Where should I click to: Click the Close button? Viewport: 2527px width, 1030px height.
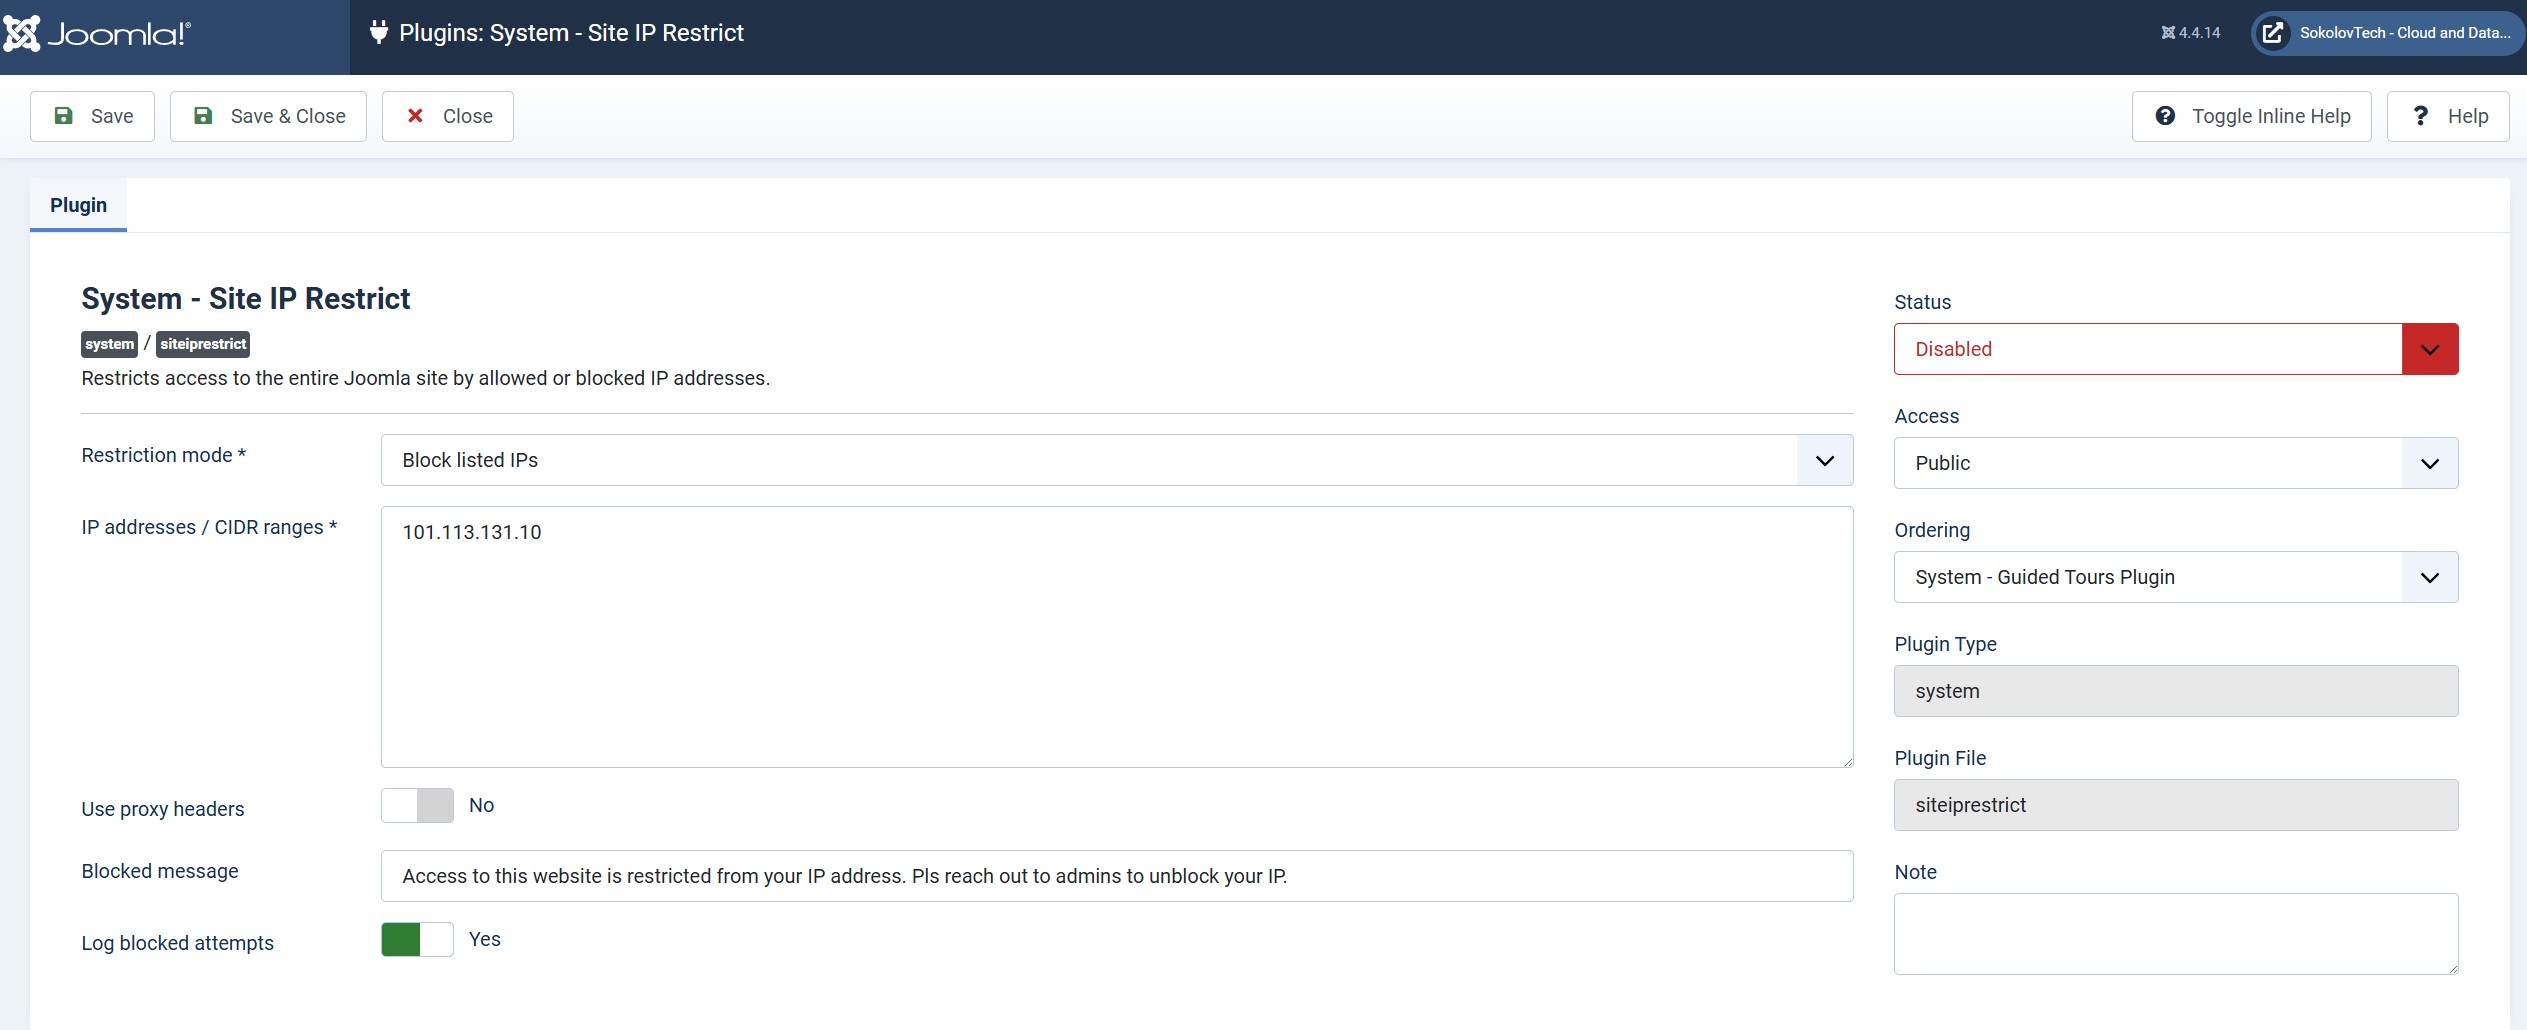pyautogui.click(x=448, y=116)
